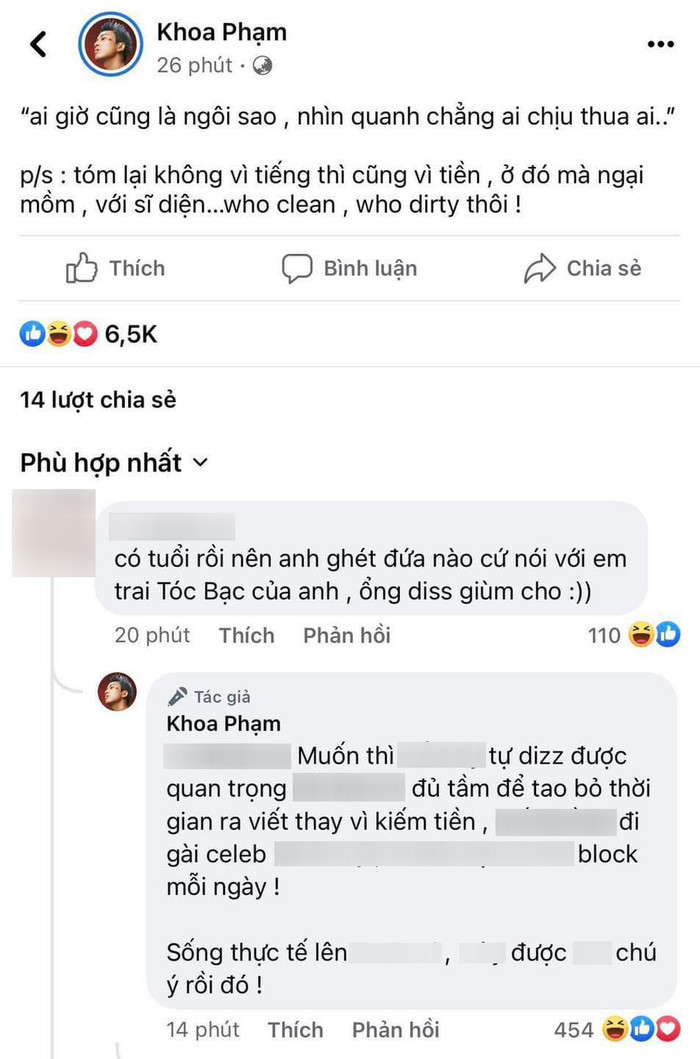Screen dimensions: 700x1059
Task: Open Khoa Phạm's profile via his name
Action: pos(222,31)
